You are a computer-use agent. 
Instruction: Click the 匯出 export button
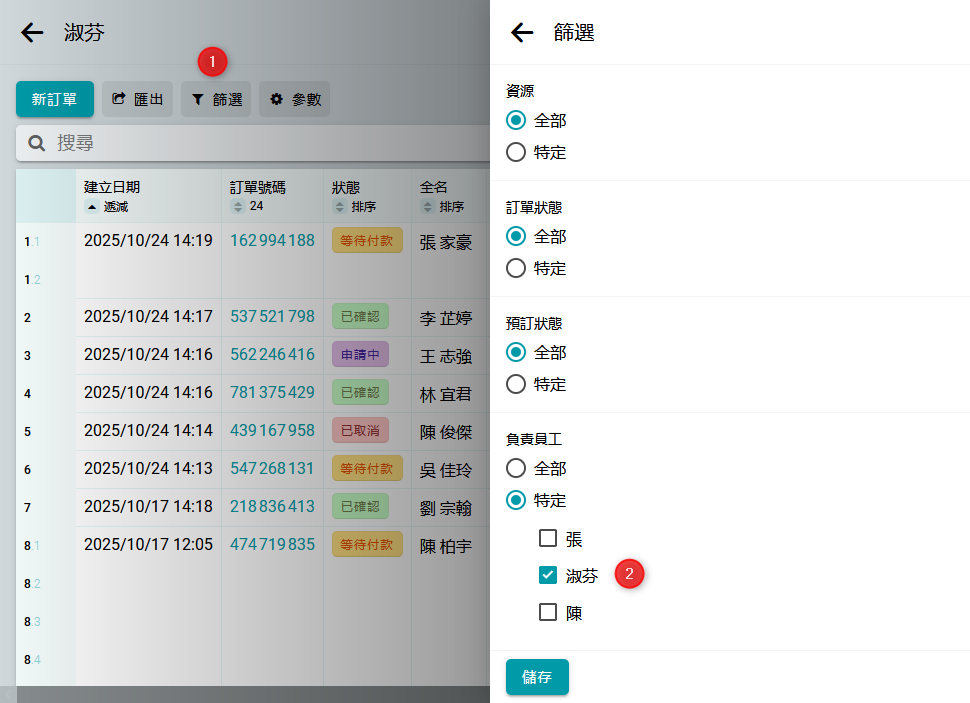point(138,99)
